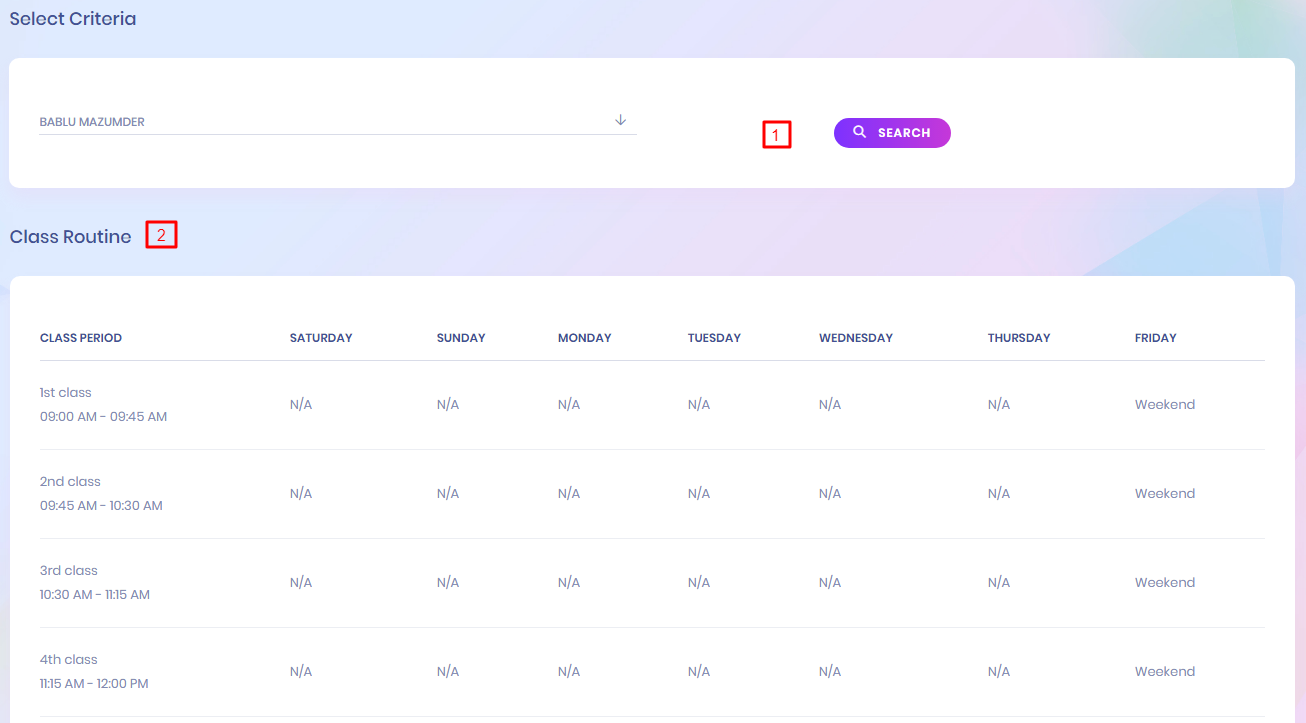Click the dropdown arrow beside Bablu Mazumder
The image size is (1306, 723).
pyautogui.click(x=620, y=120)
